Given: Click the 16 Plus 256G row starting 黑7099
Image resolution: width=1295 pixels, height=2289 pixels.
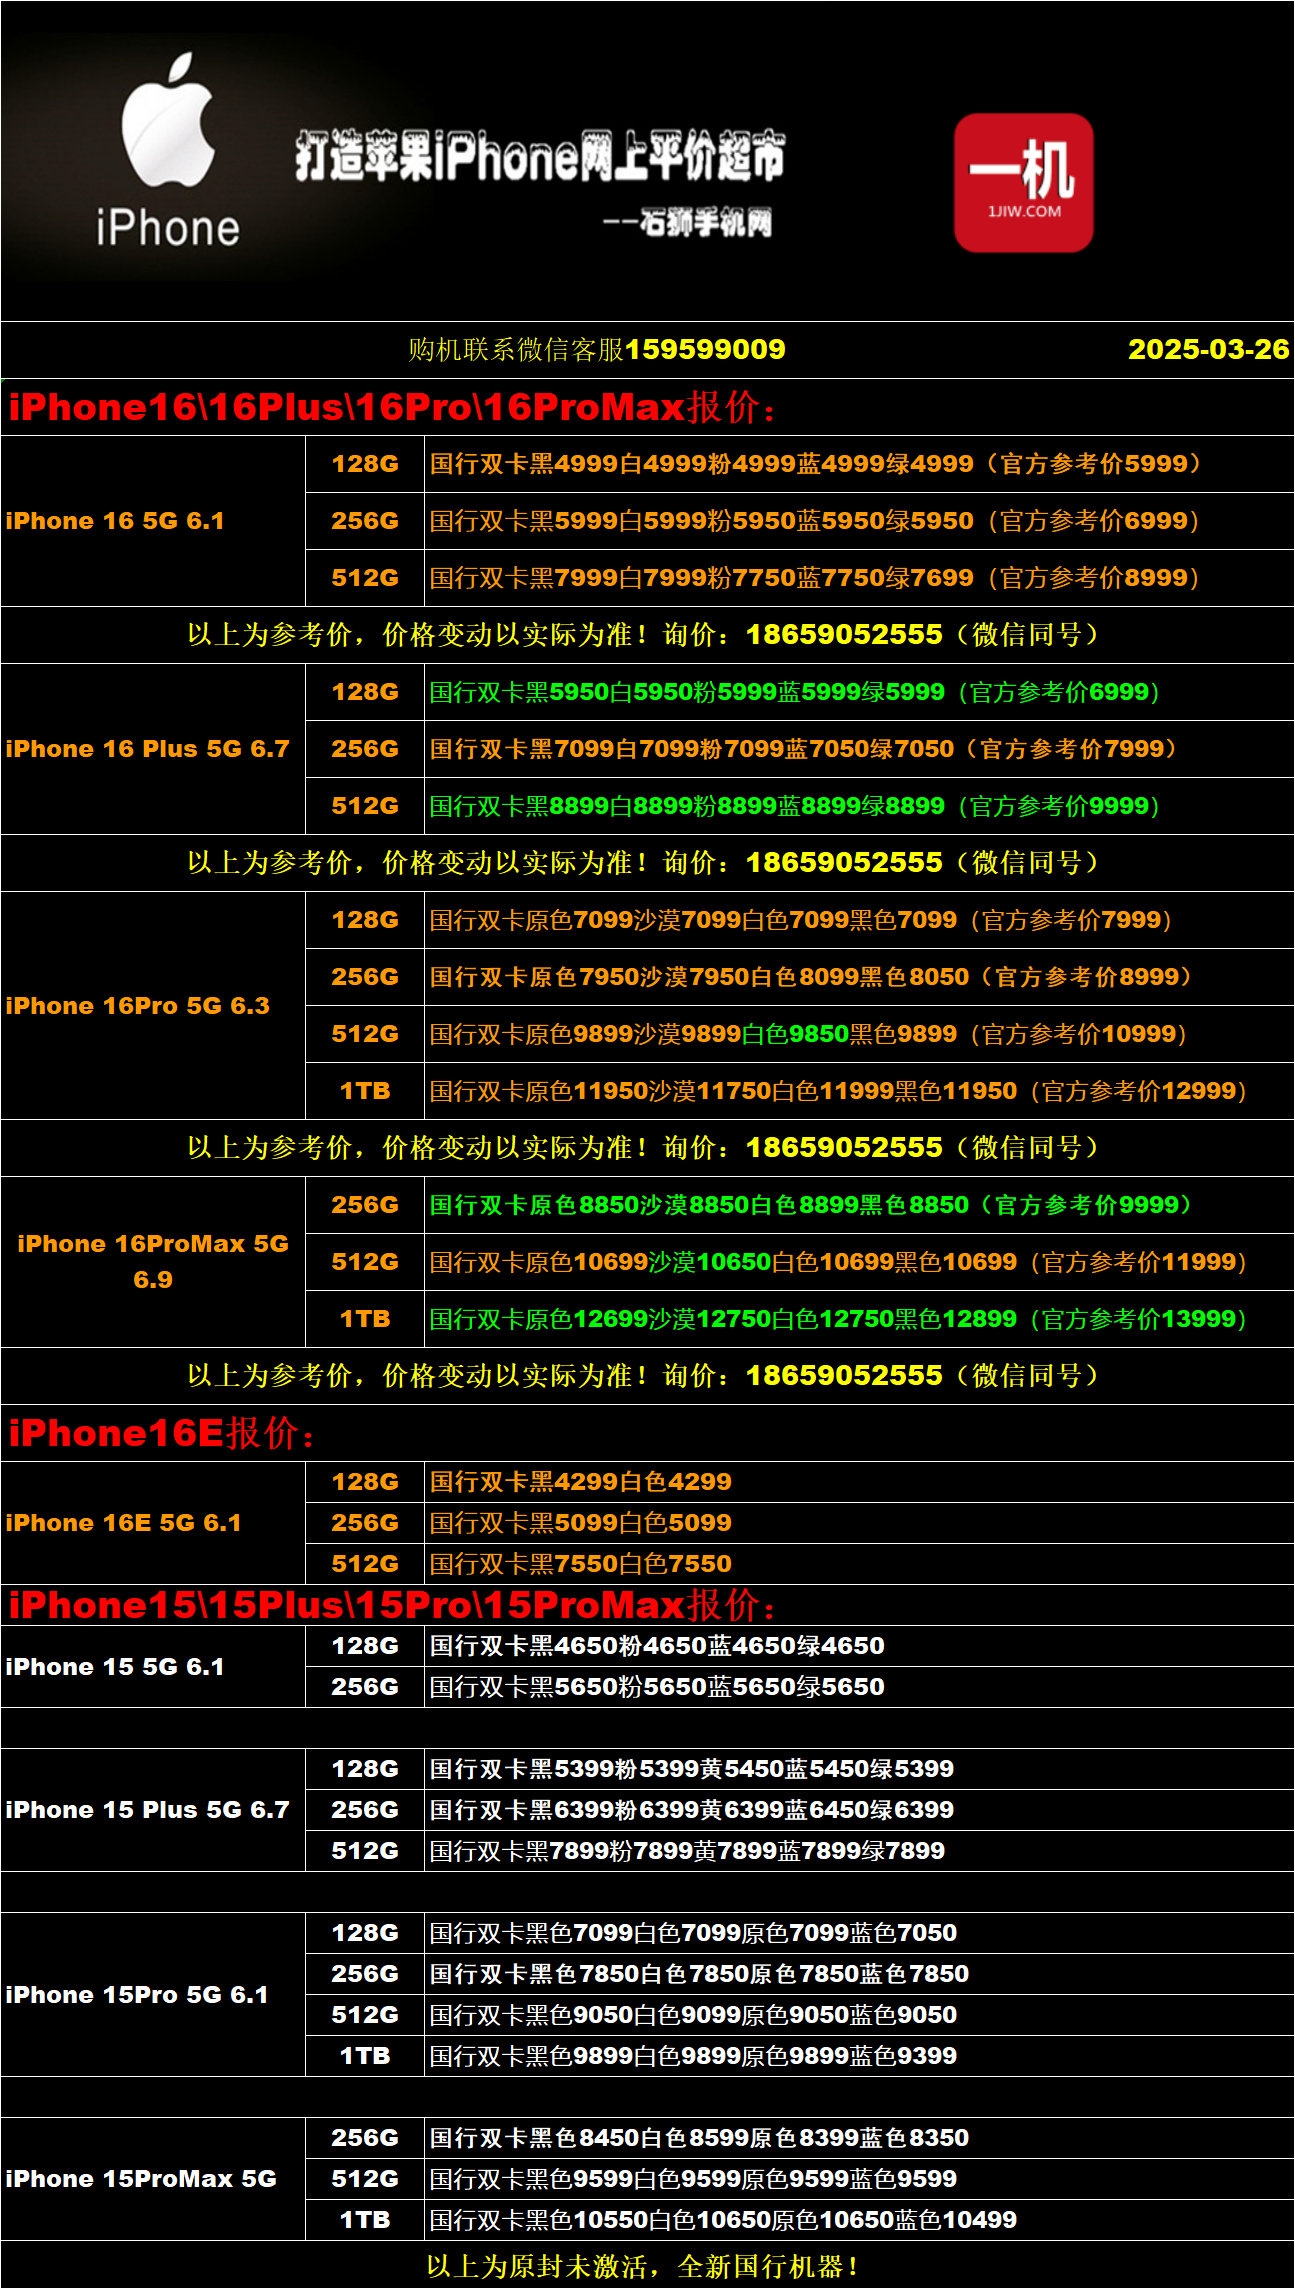Looking at the screenshot, I should (x=859, y=749).
